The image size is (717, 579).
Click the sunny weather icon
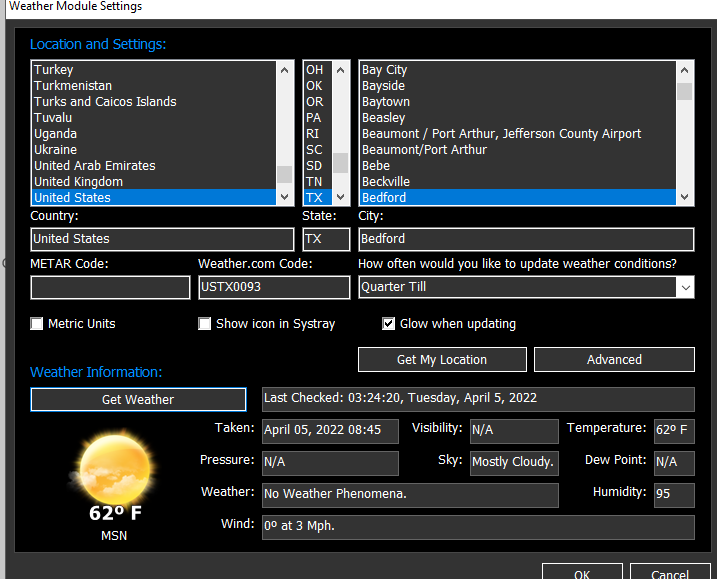coord(114,469)
